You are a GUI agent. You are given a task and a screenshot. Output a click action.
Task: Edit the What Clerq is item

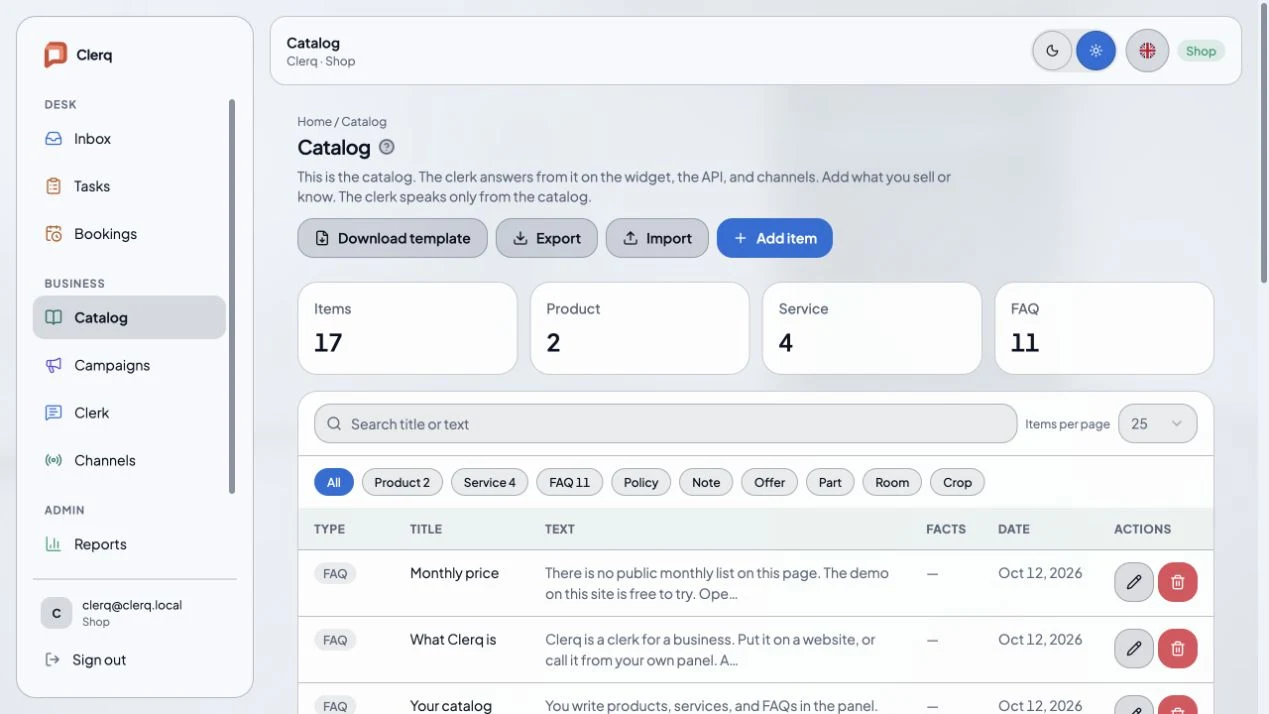1134,649
